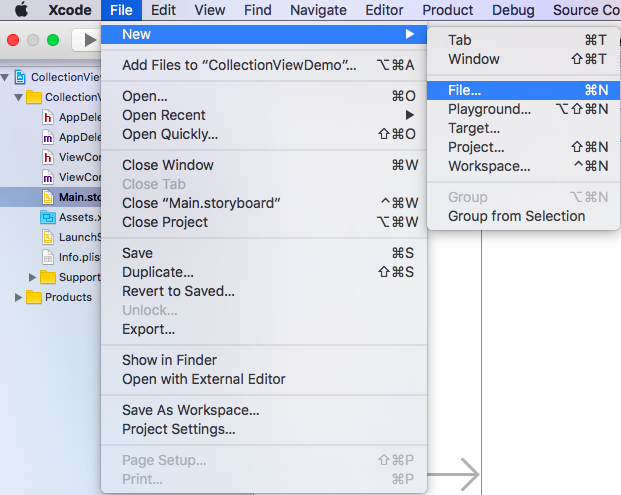This screenshot has width=621, height=495.
Task: Open the Product menu
Action: (448, 10)
